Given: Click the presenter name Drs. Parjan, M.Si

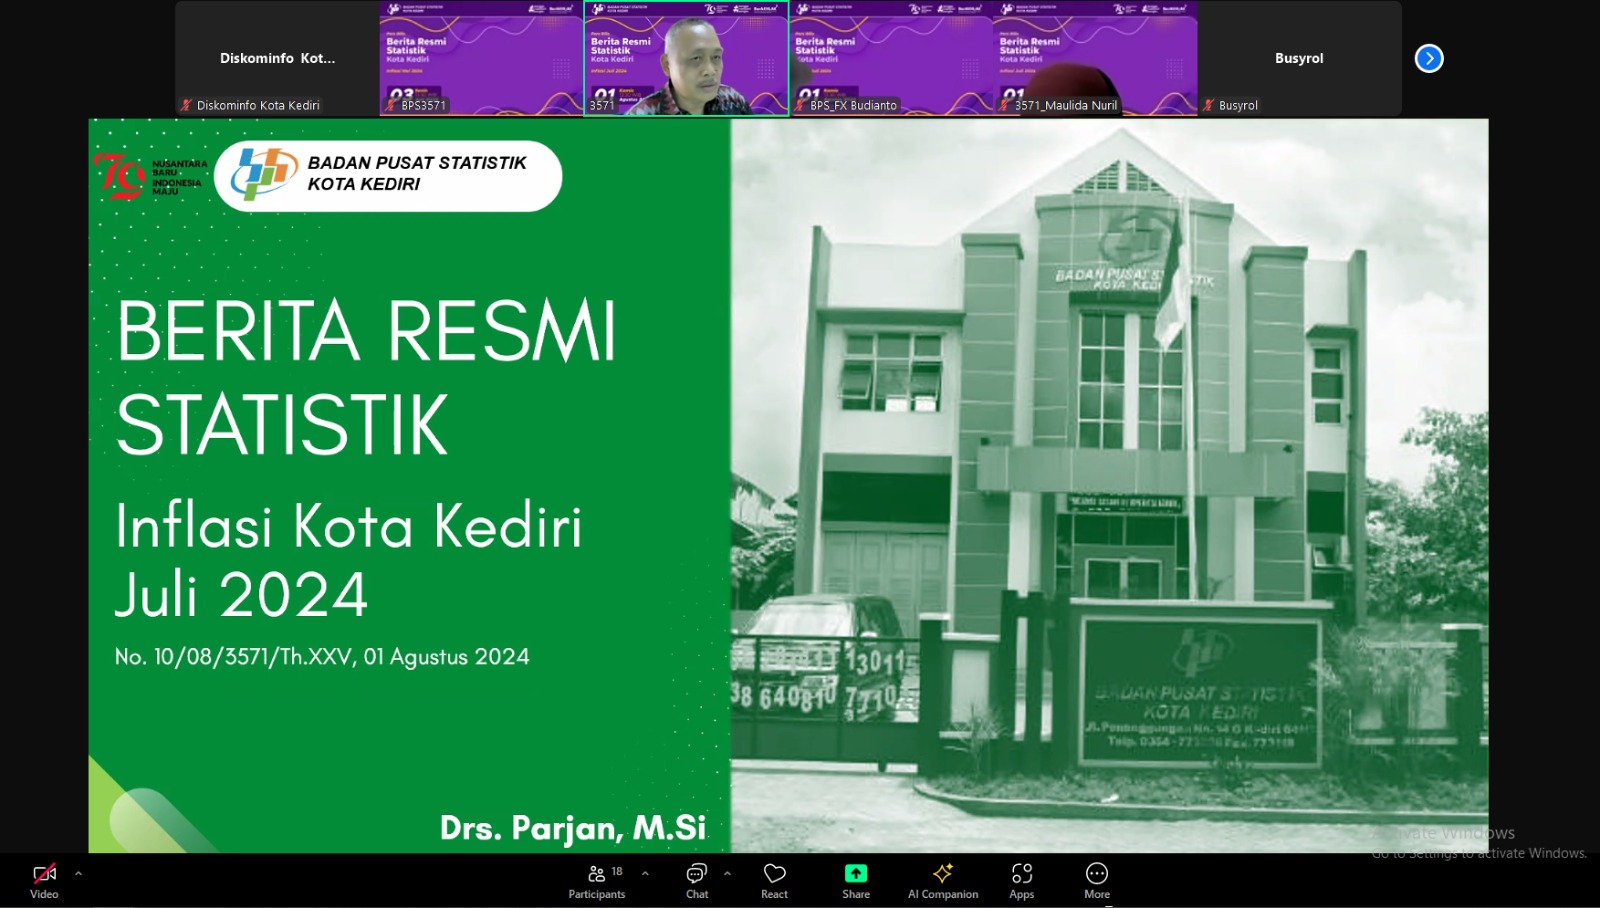Looking at the screenshot, I should (x=573, y=827).
